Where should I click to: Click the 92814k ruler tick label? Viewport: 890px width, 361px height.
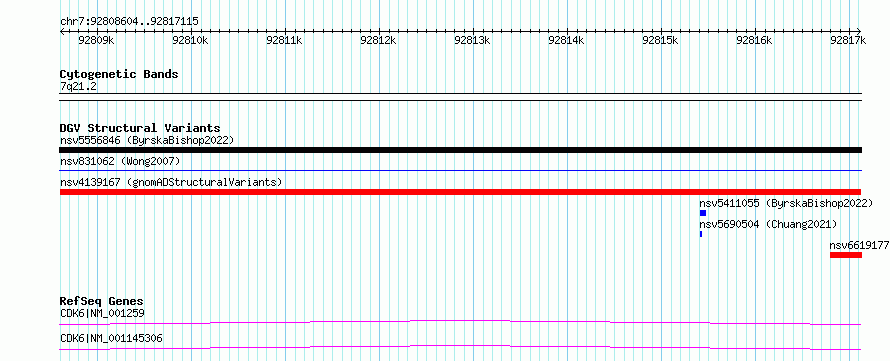tap(566, 40)
